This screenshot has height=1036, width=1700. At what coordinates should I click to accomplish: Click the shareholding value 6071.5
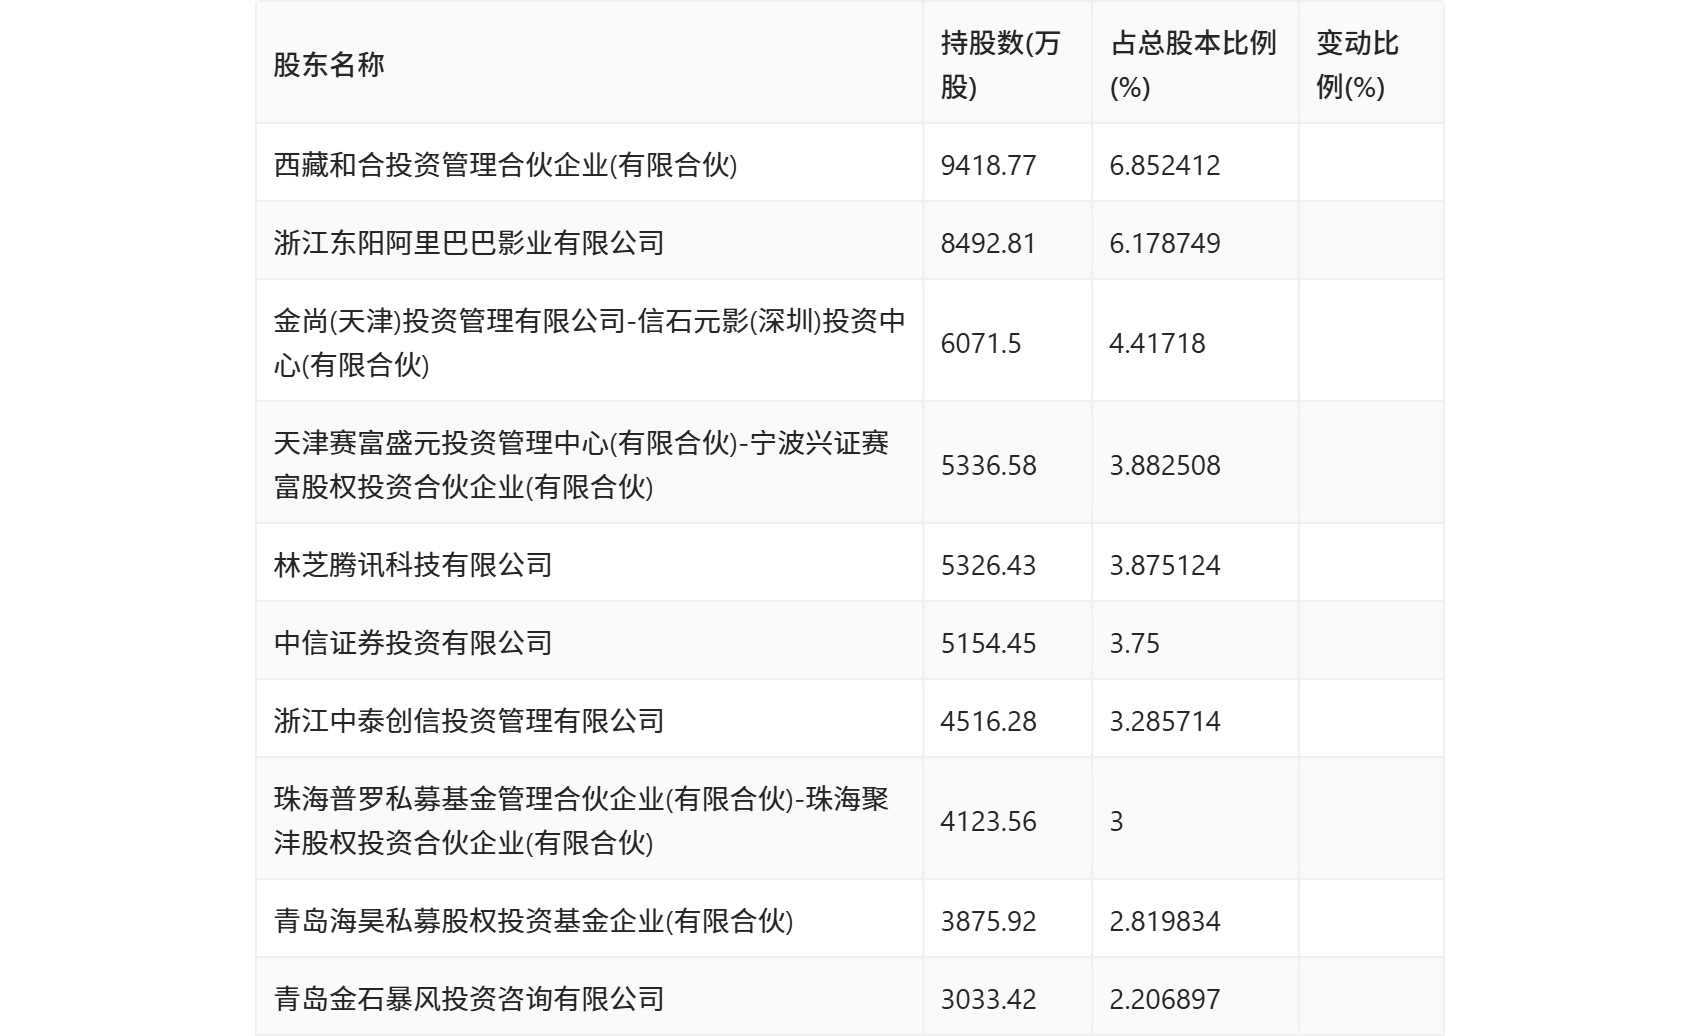981,343
